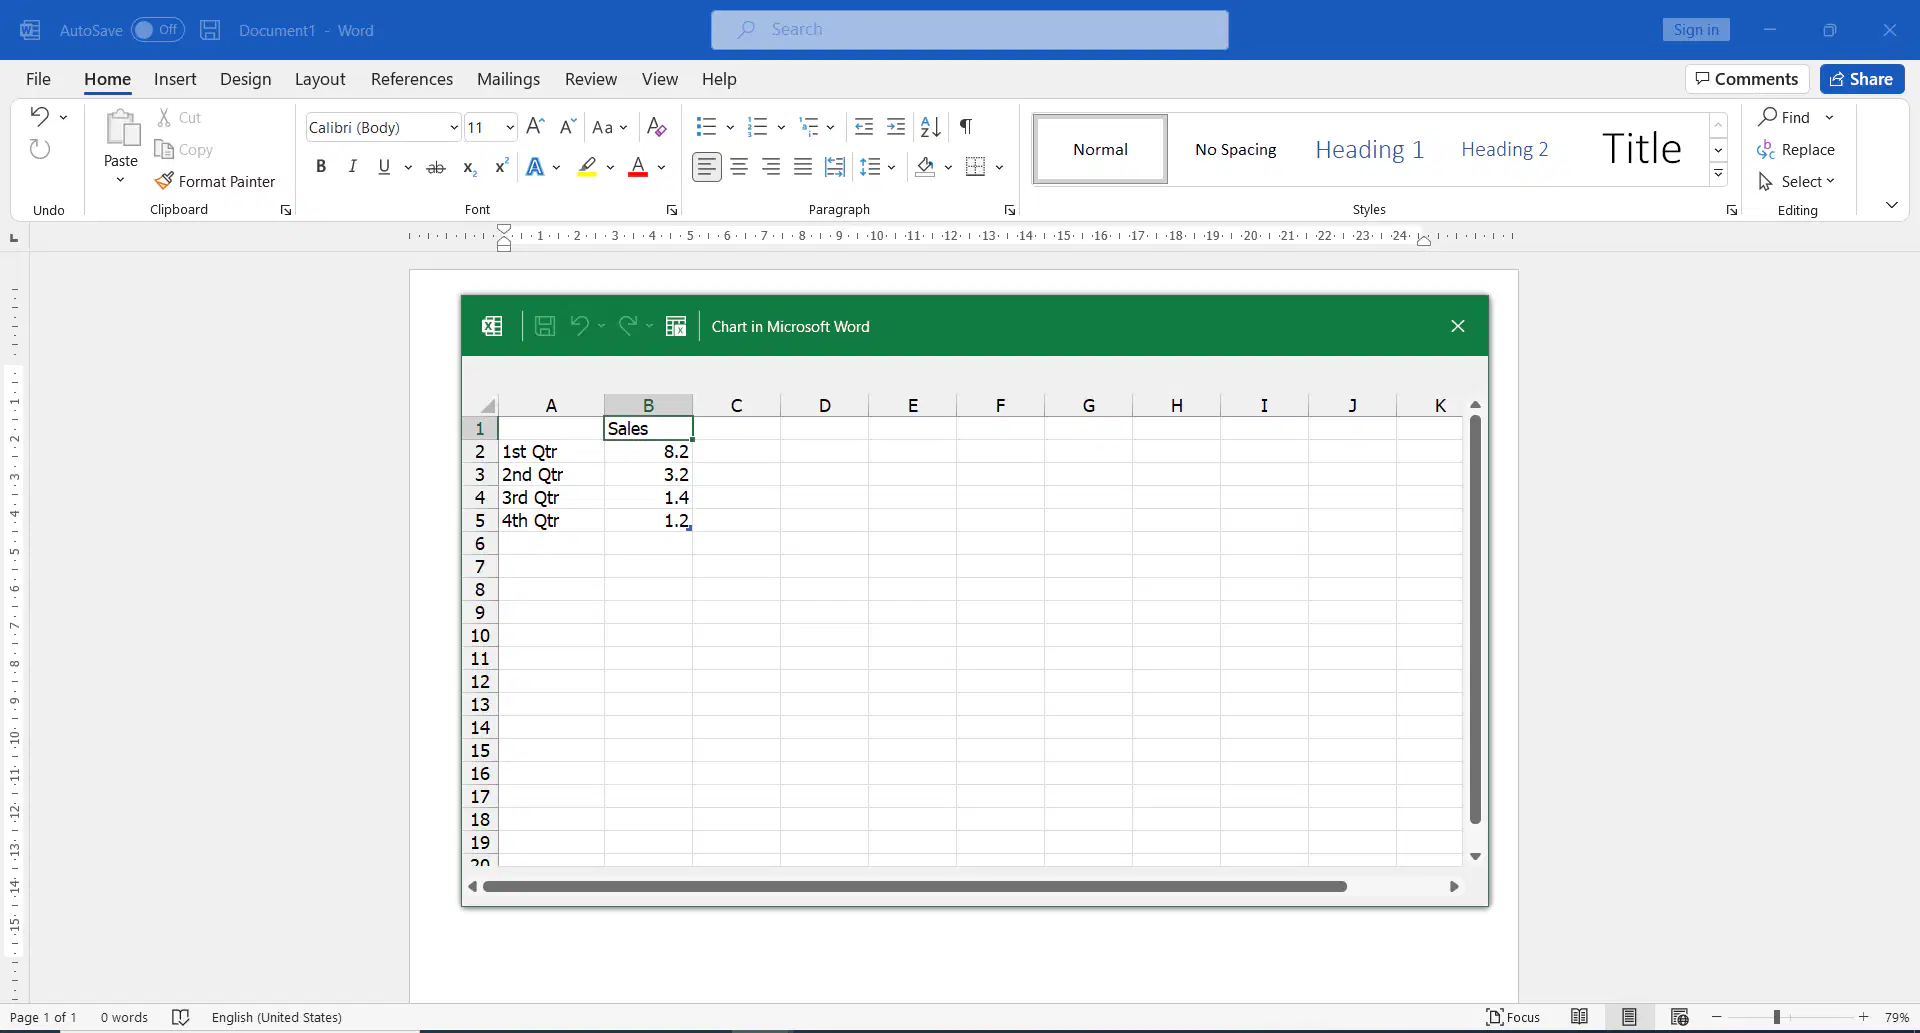Open the spelling proofing status icon
Viewport: 1920px width, 1033px height.
point(181,1017)
